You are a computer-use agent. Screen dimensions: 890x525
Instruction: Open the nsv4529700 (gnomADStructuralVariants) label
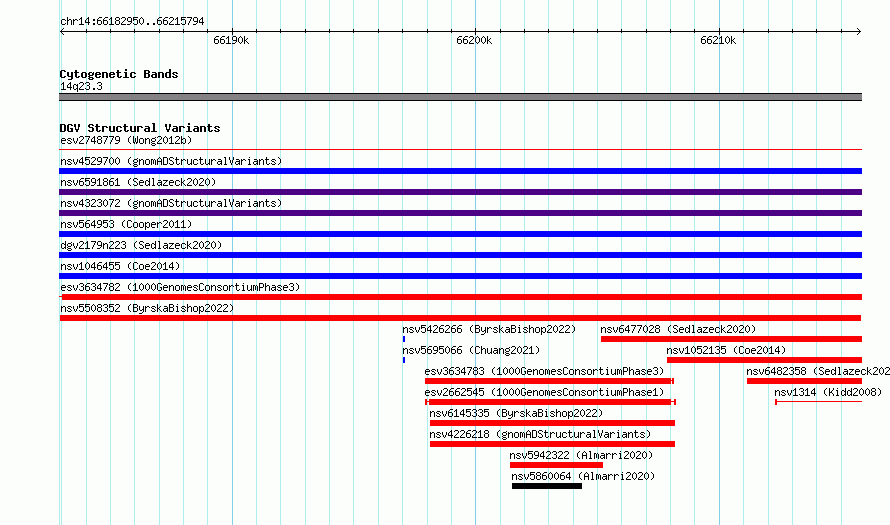(171, 161)
